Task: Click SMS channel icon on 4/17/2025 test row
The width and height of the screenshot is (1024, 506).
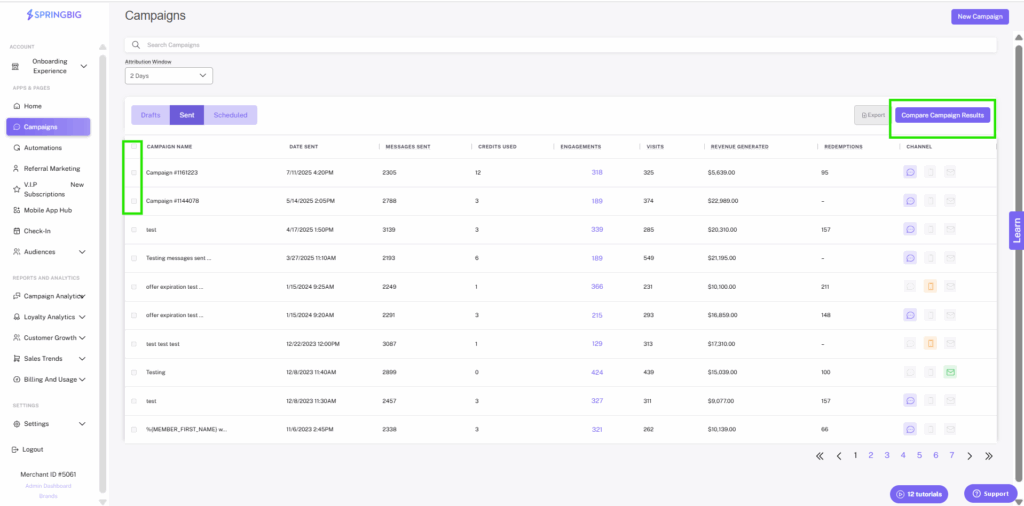Action: pyautogui.click(x=910, y=229)
